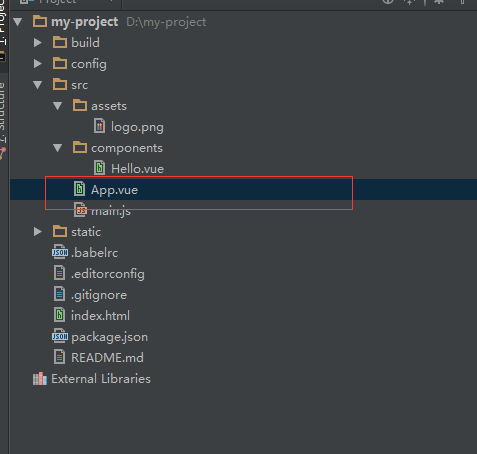Click the config folder icon
477x454 pixels.
pyautogui.click(x=60, y=63)
